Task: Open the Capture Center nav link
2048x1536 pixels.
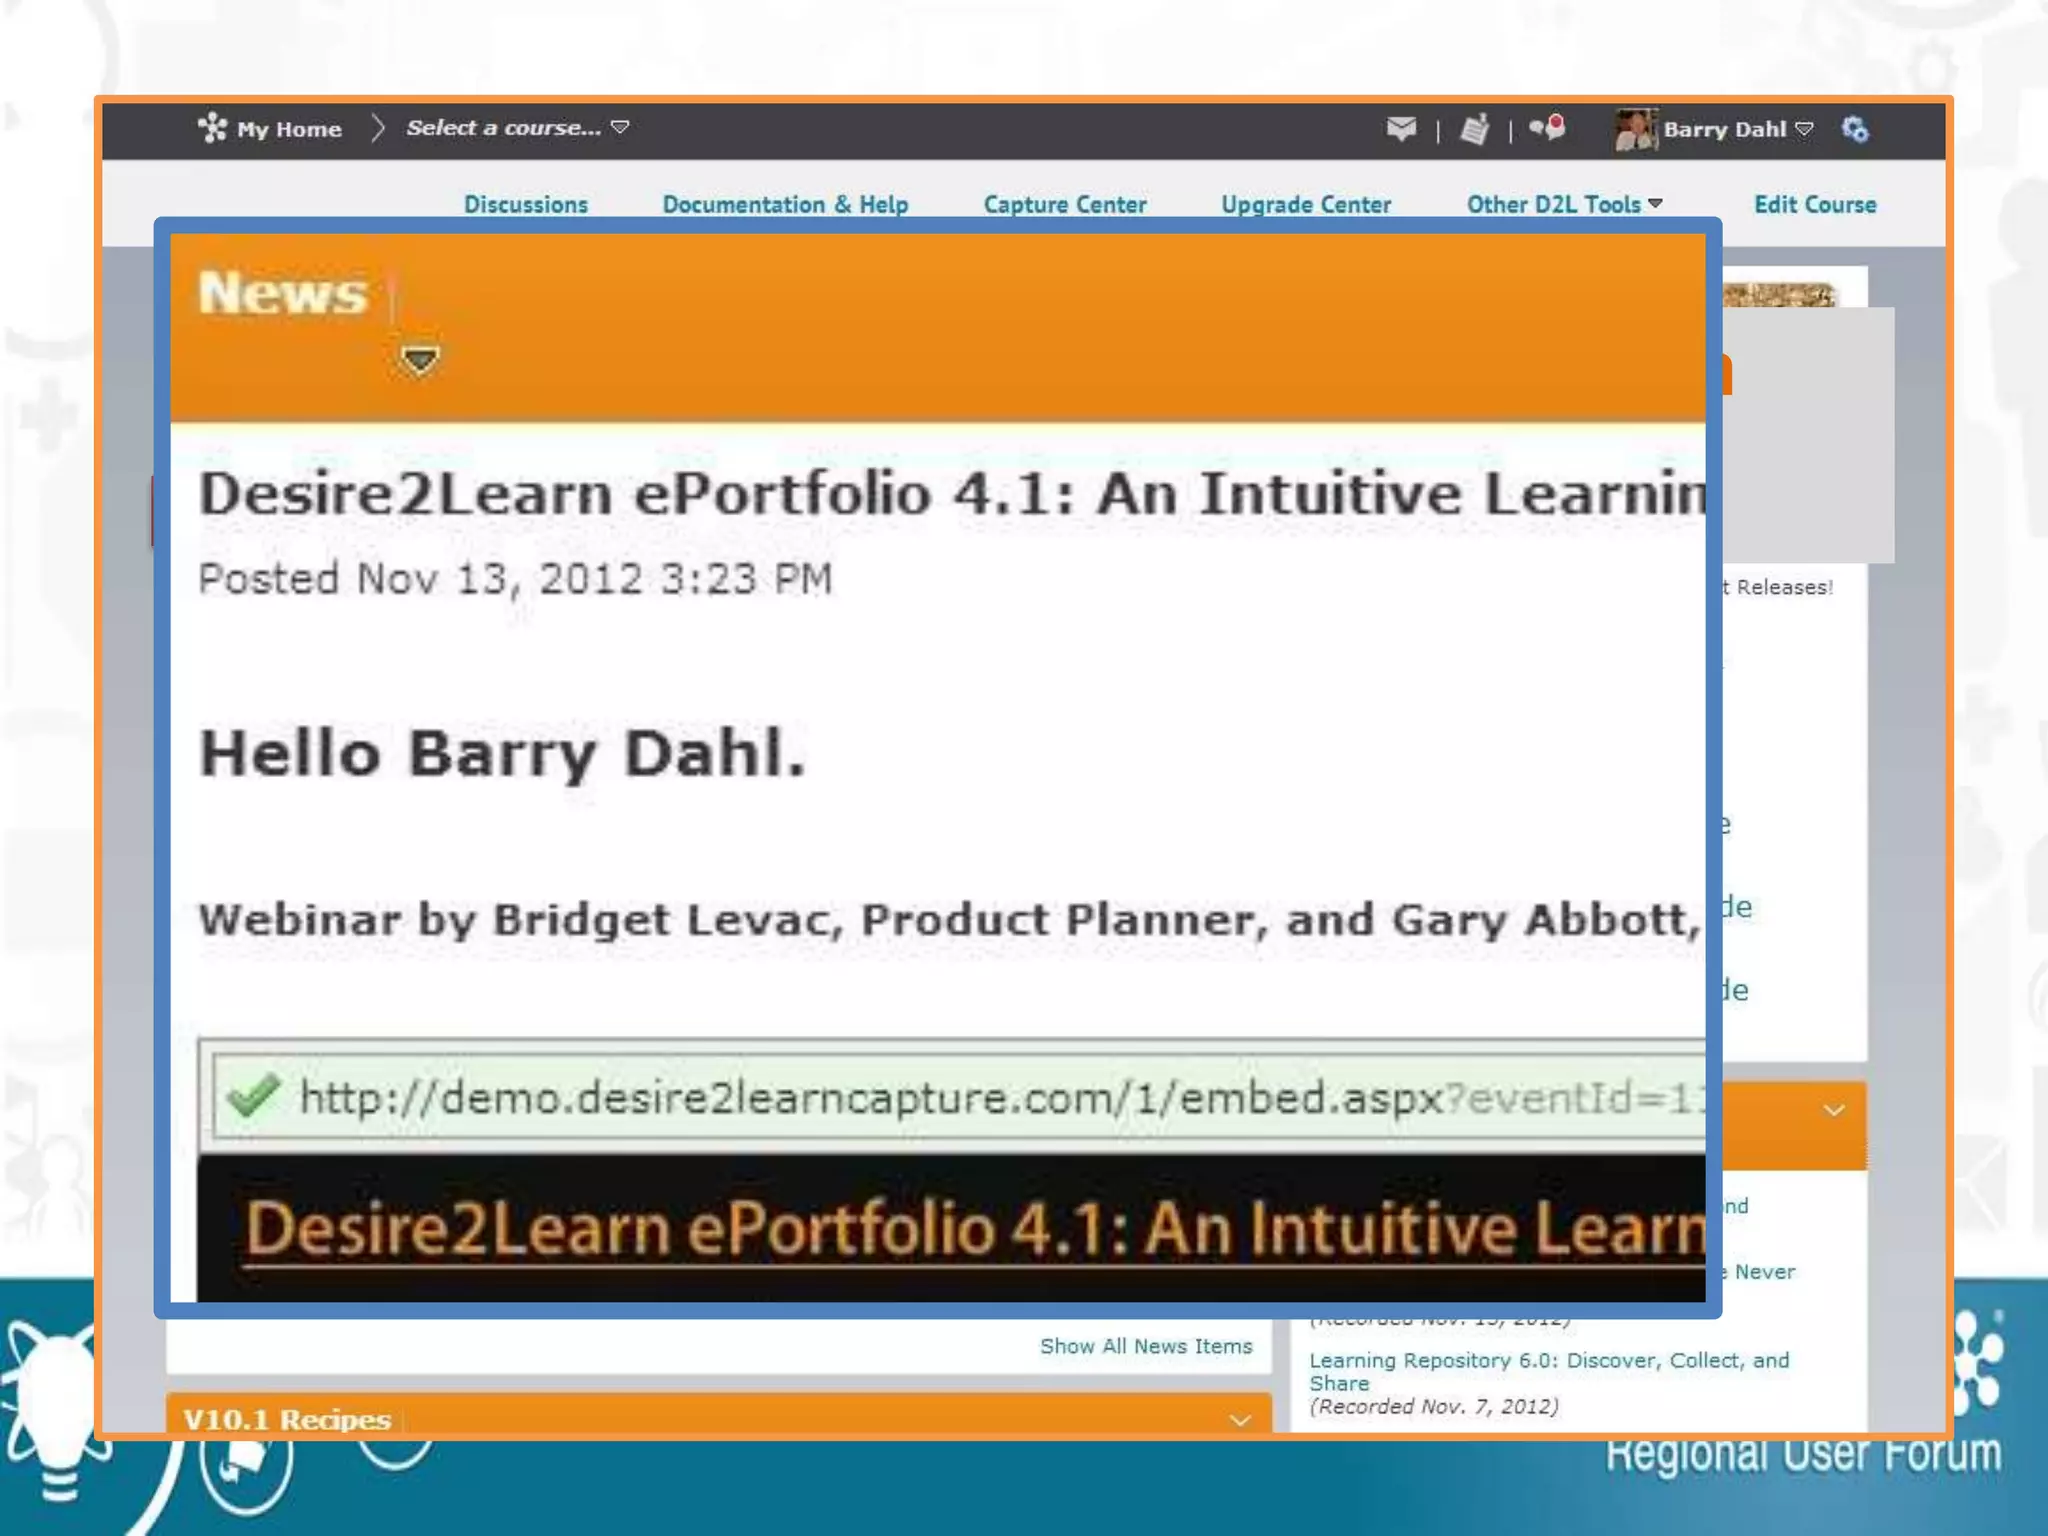Action: coord(1064,204)
